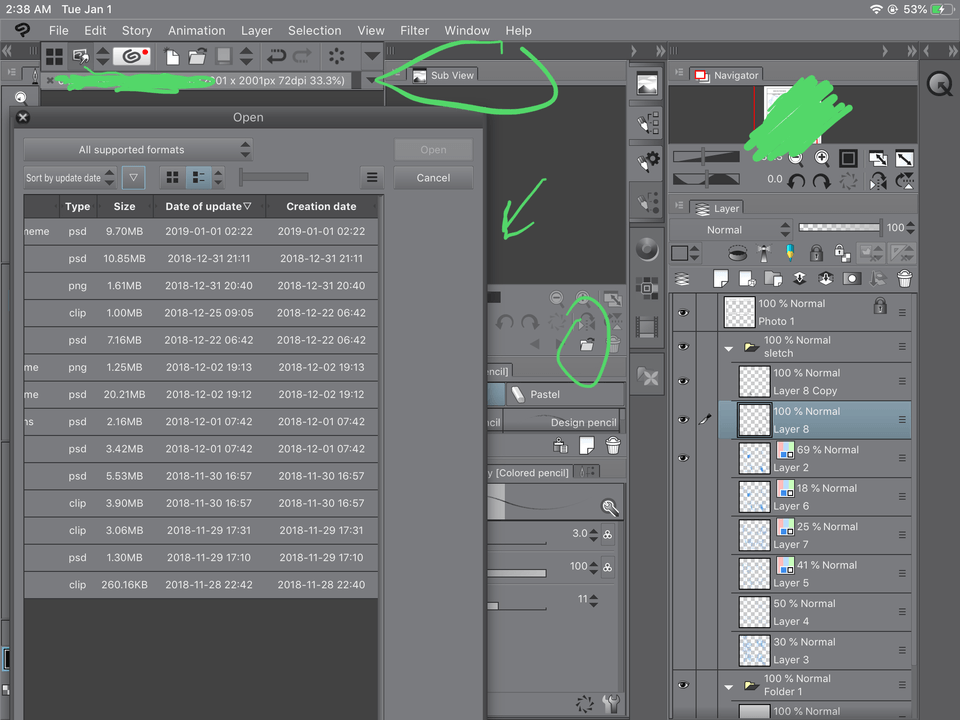This screenshot has height=720, width=960.
Task: Collapse the sletch layer folder
Action: pyautogui.click(x=729, y=348)
